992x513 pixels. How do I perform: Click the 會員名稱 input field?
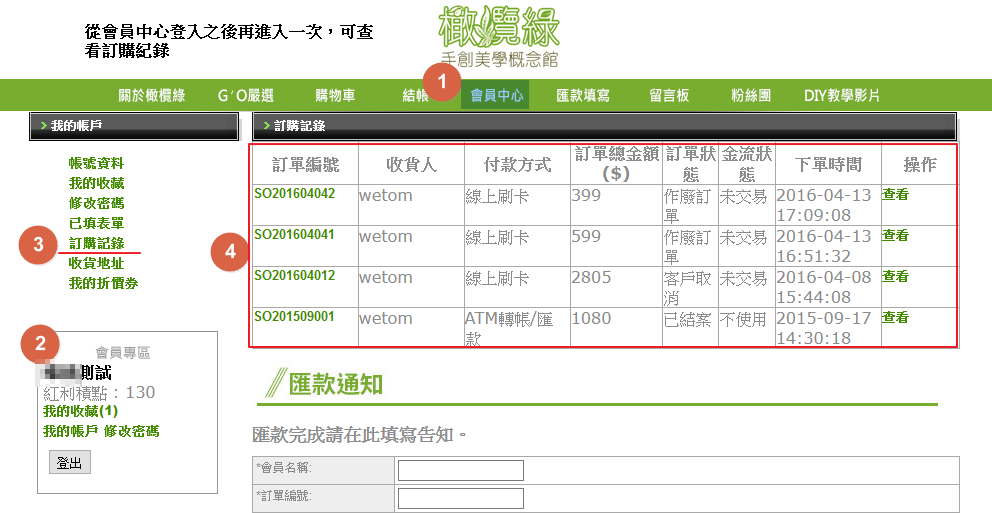460,470
